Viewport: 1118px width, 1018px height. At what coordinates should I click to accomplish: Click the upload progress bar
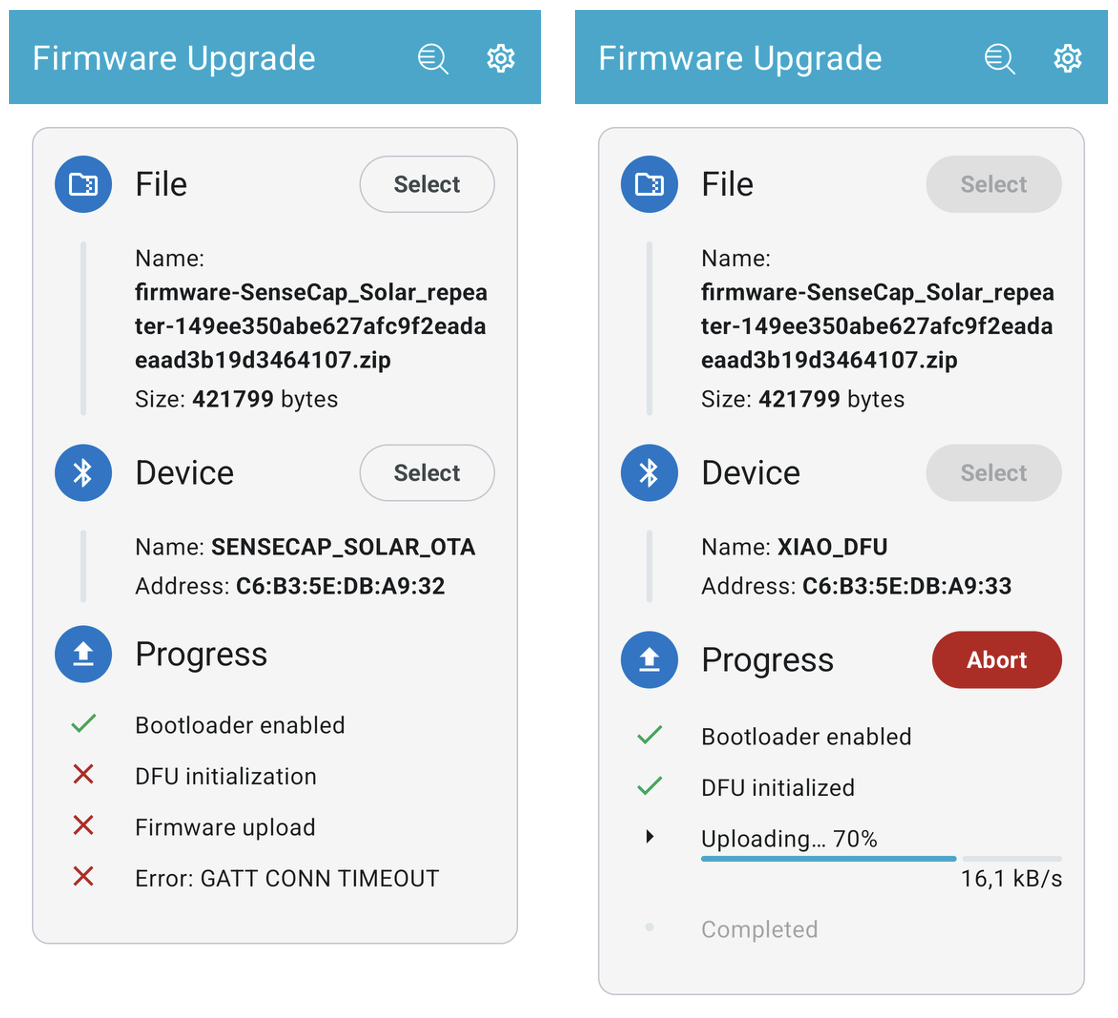coord(881,859)
